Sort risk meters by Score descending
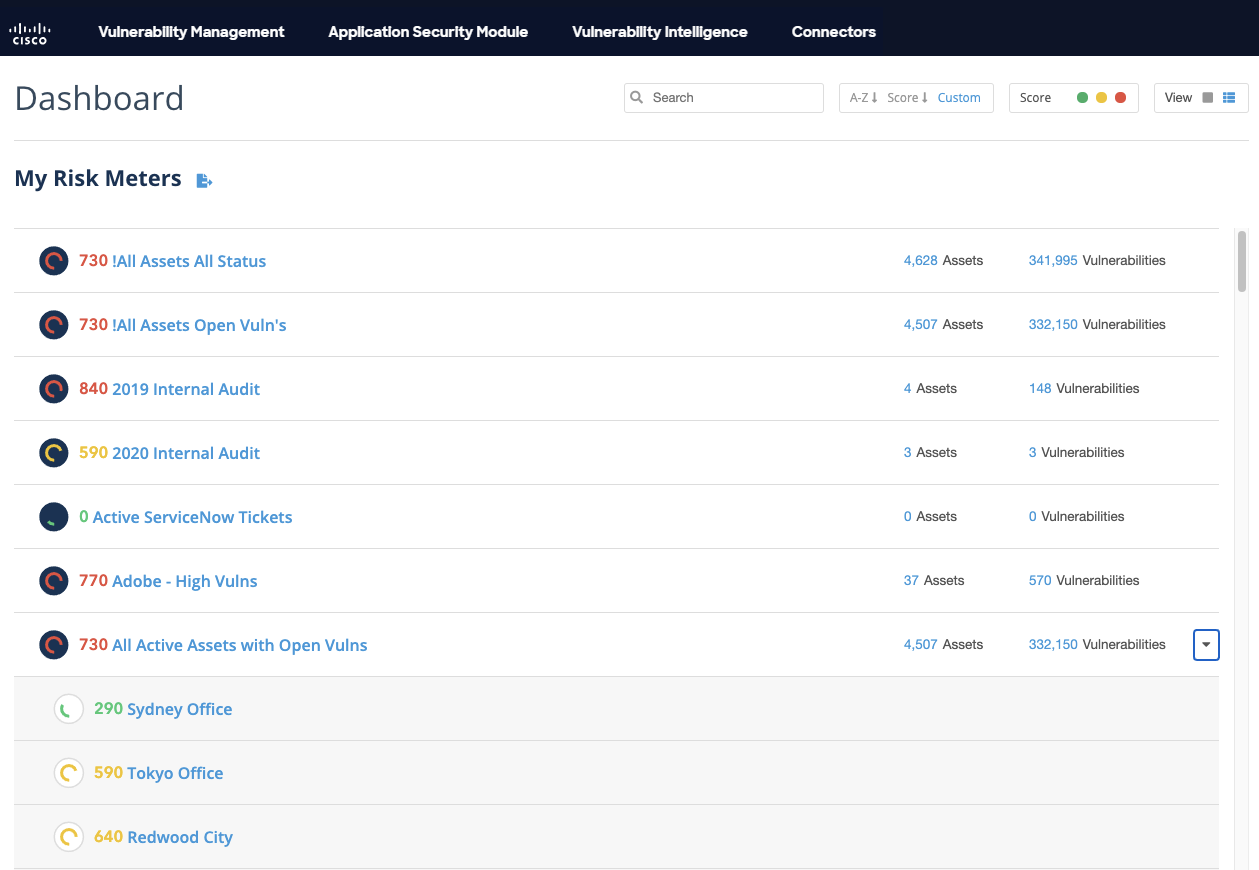1259x870 pixels. [x=906, y=97]
